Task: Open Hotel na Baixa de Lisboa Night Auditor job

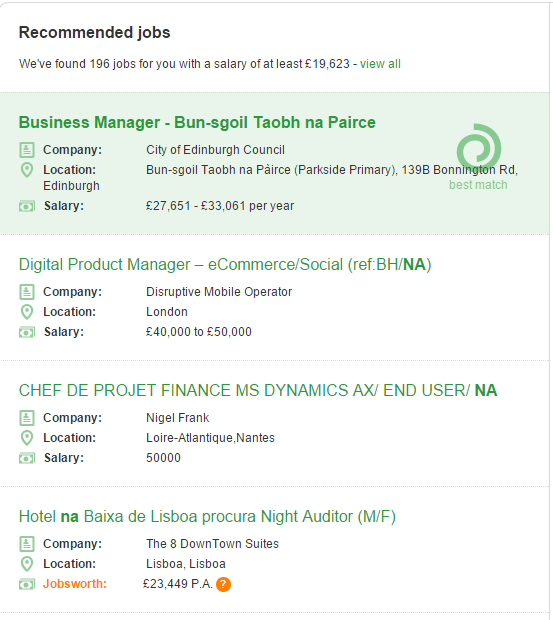Action: 207,517
